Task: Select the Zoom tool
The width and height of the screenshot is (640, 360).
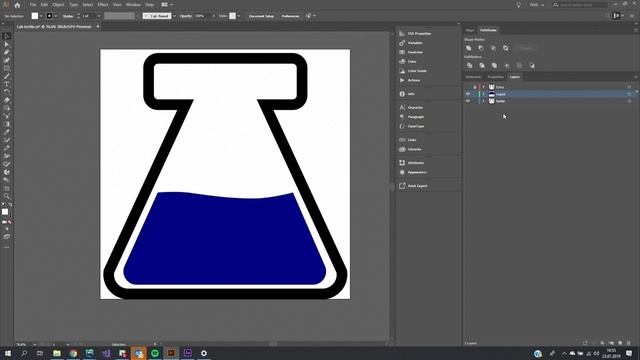Action: click(7, 196)
